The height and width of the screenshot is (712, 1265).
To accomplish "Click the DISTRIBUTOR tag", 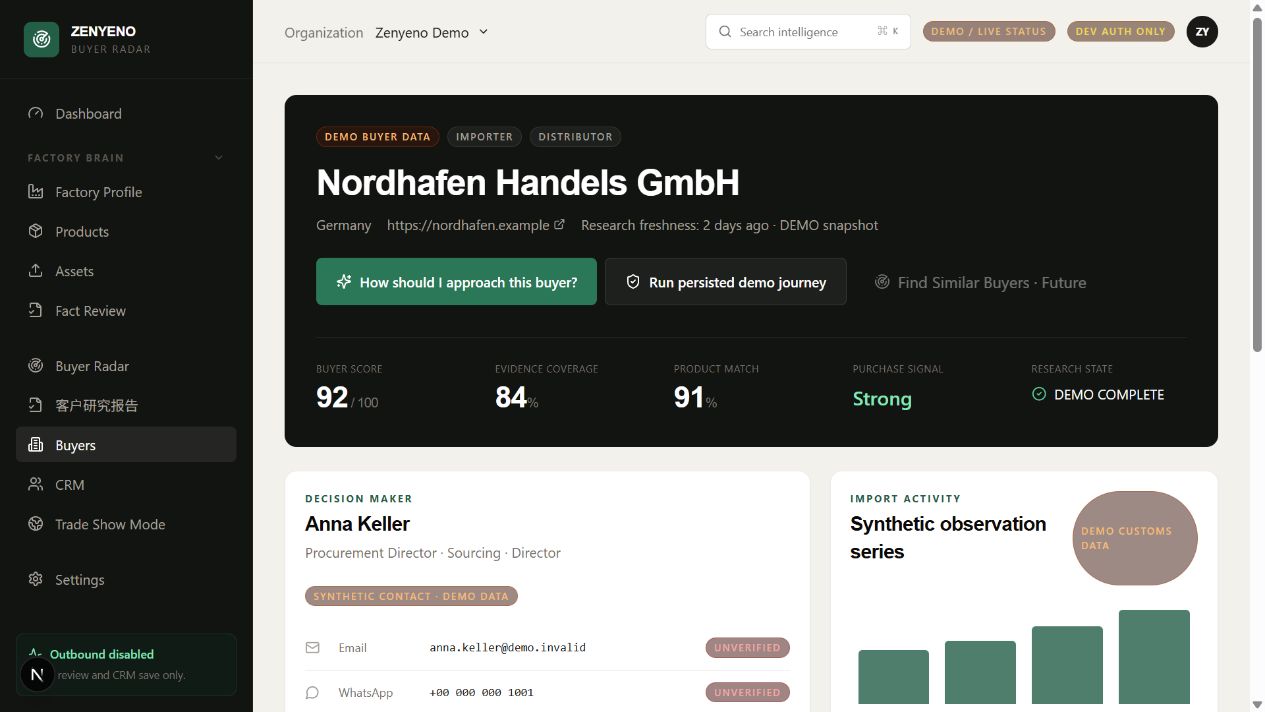I will click(x=575, y=137).
